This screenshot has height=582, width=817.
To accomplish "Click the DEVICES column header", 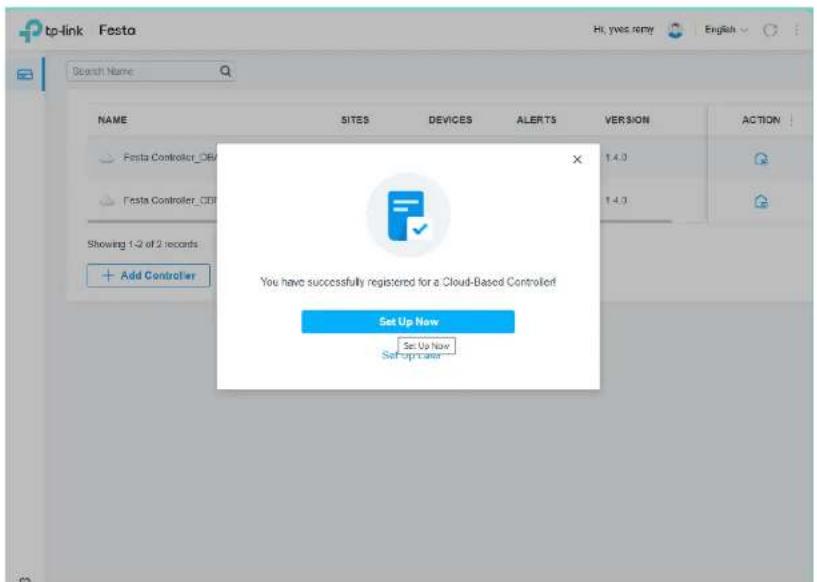I will (450, 120).
